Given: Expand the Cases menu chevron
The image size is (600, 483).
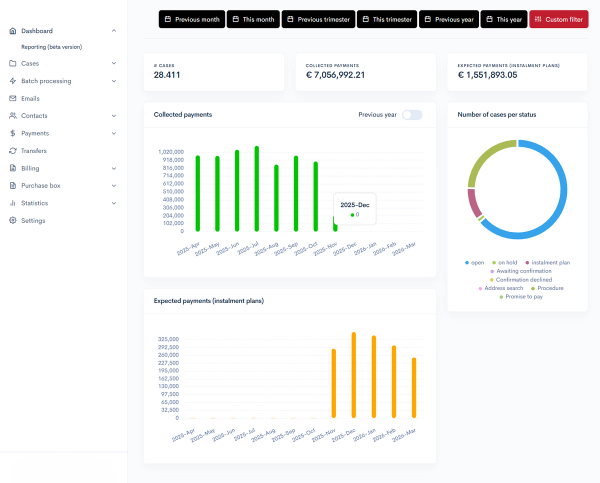Looking at the screenshot, I should pos(114,63).
